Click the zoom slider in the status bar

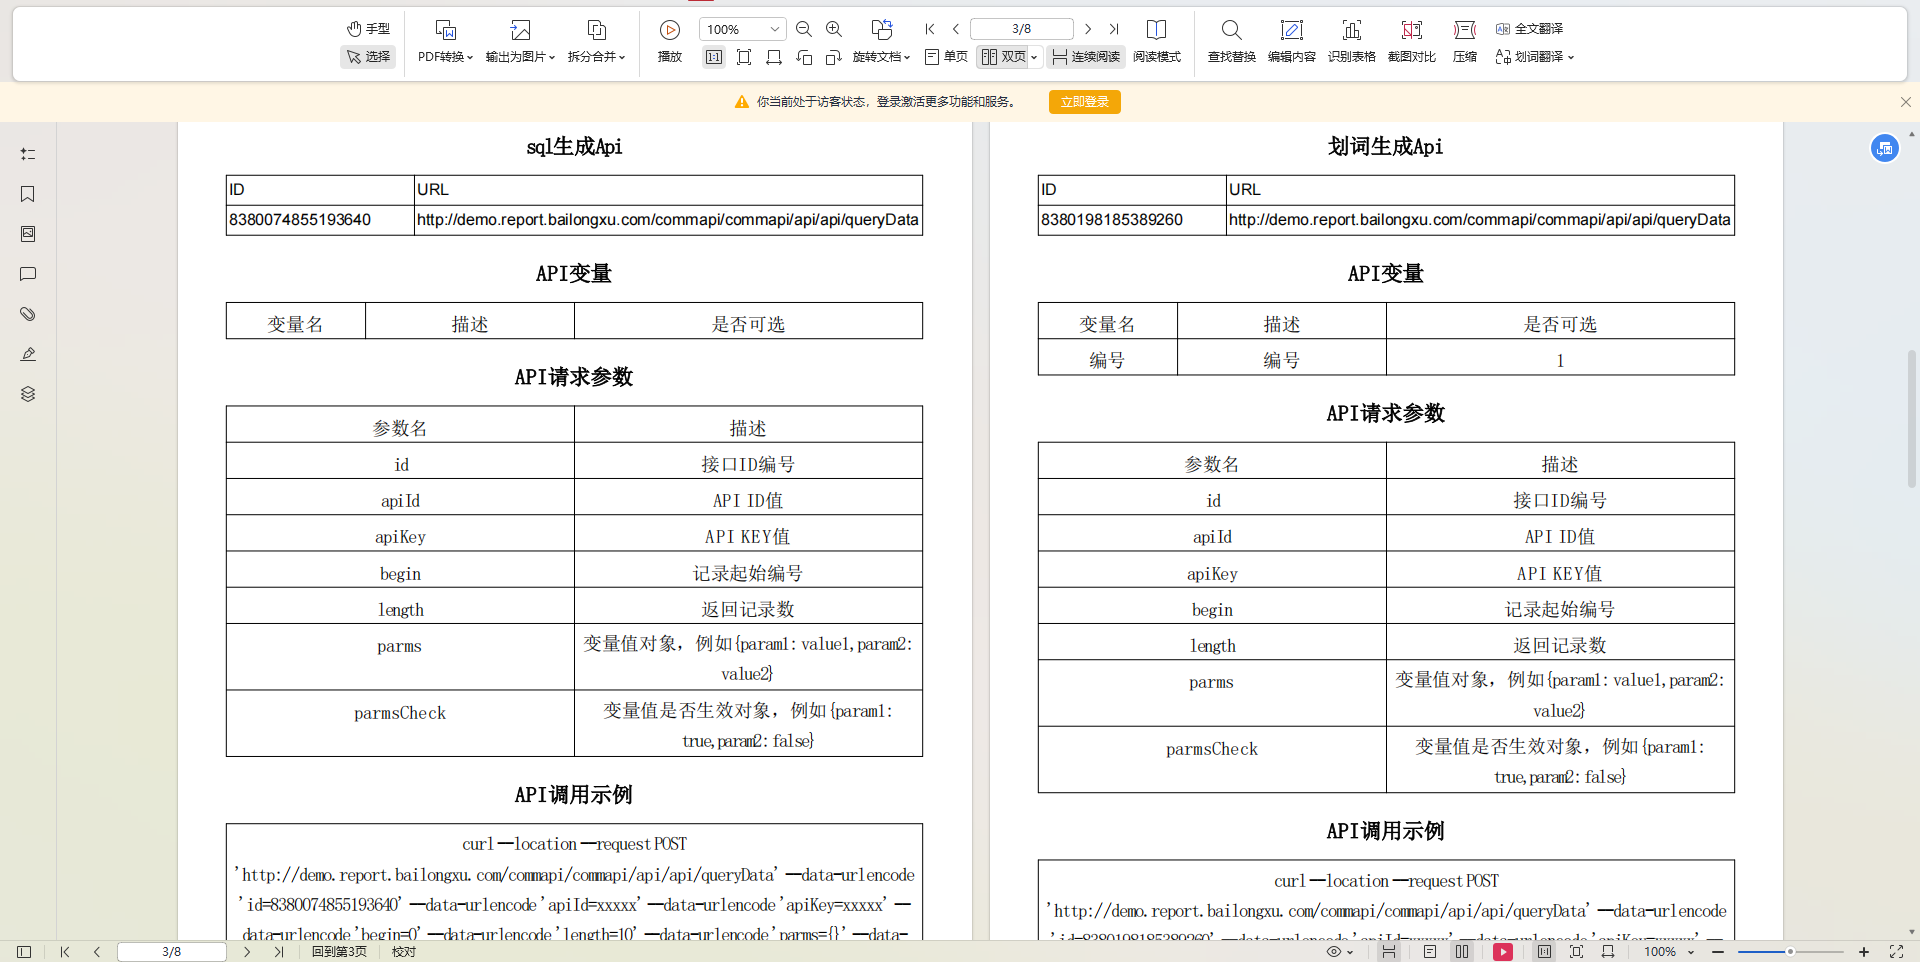coord(1790,952)
